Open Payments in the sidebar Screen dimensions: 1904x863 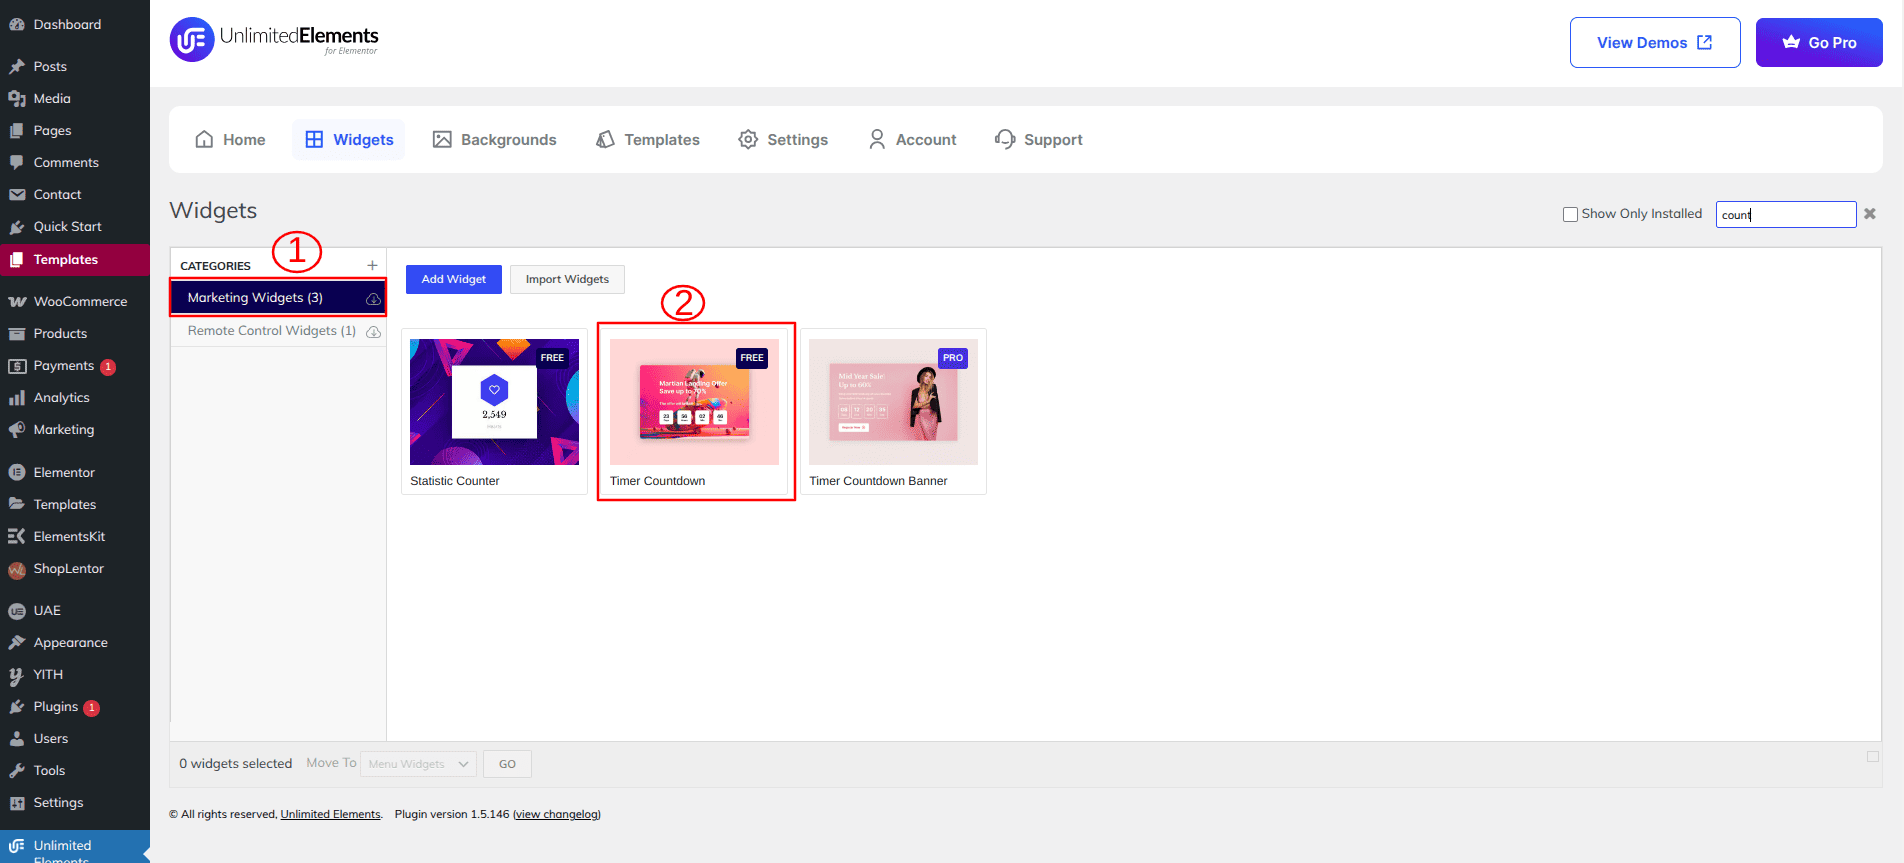coord(75,365)
